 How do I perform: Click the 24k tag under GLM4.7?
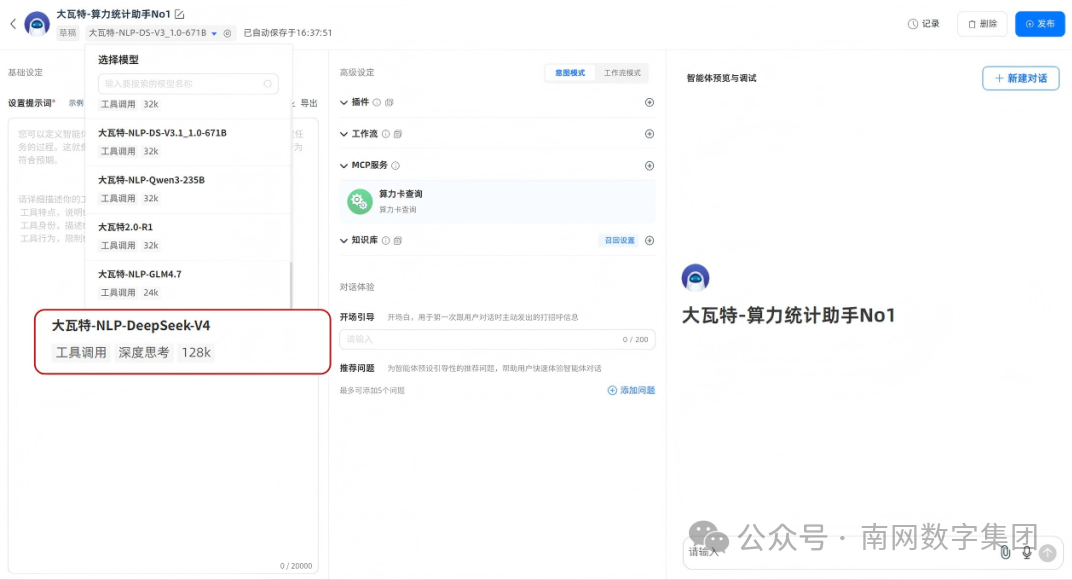(150, 293)
